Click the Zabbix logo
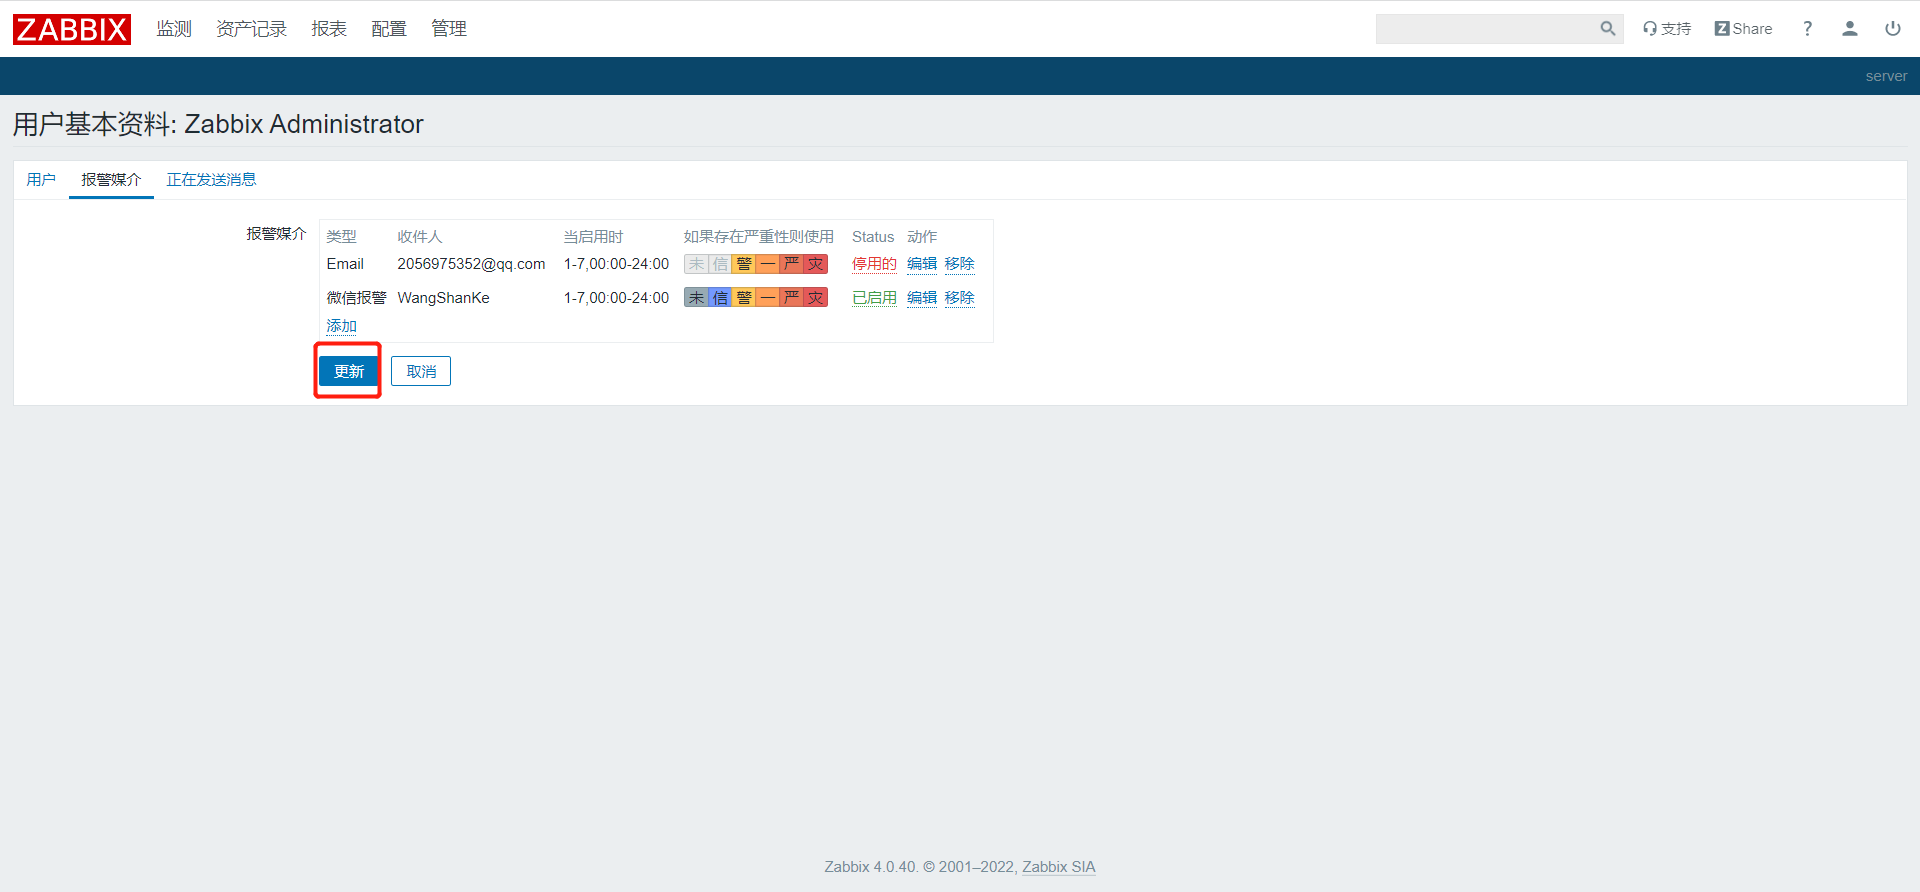 coord(72,29)
